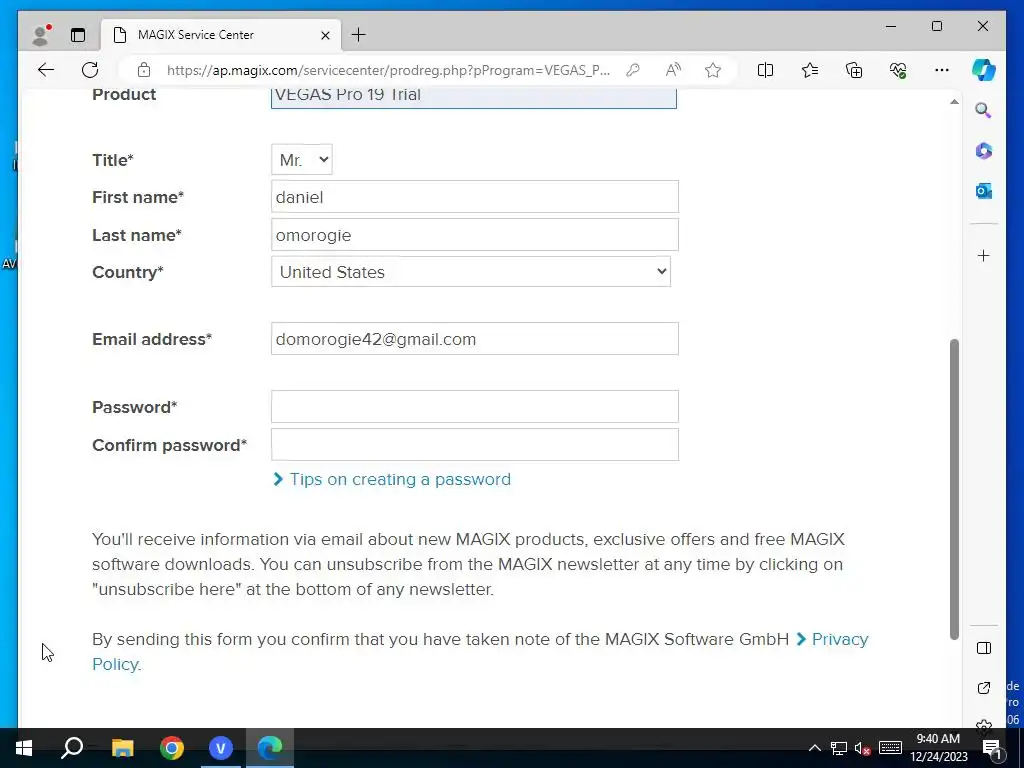This screenshot has width=1024, height=768.
Task: Open touch keyboard tray icon
Action: (890, 748)
